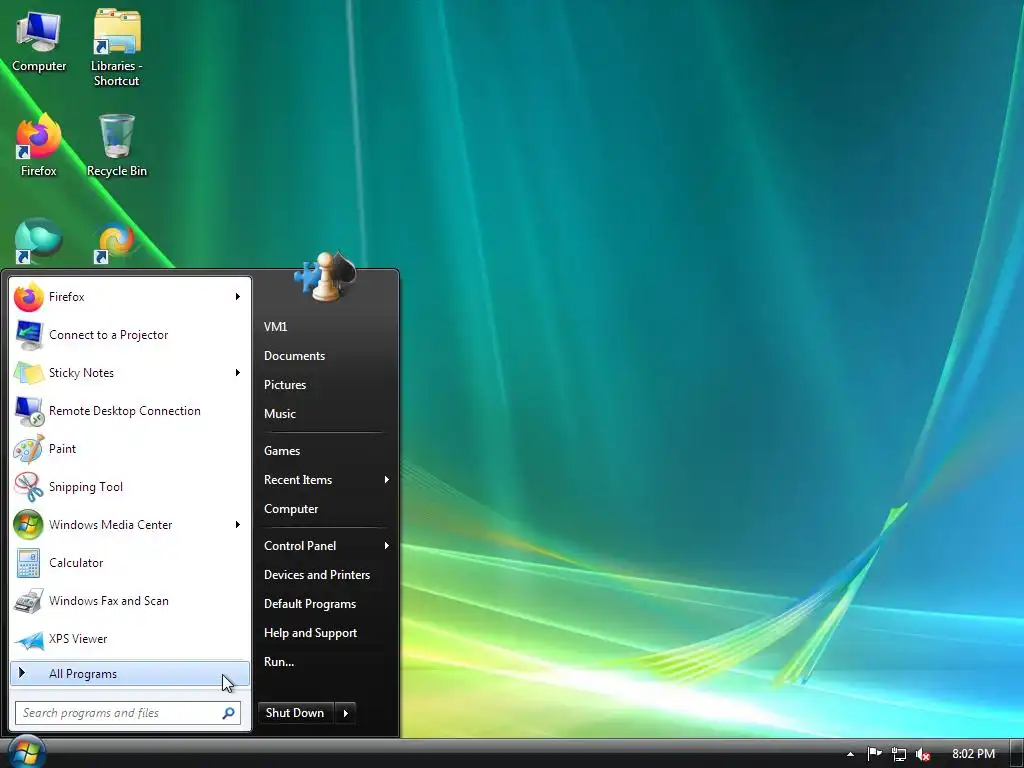Screen dimensions: 1024x768
Task: Expand the Firefox jump list arrow
Action: [x=238, y=296]
